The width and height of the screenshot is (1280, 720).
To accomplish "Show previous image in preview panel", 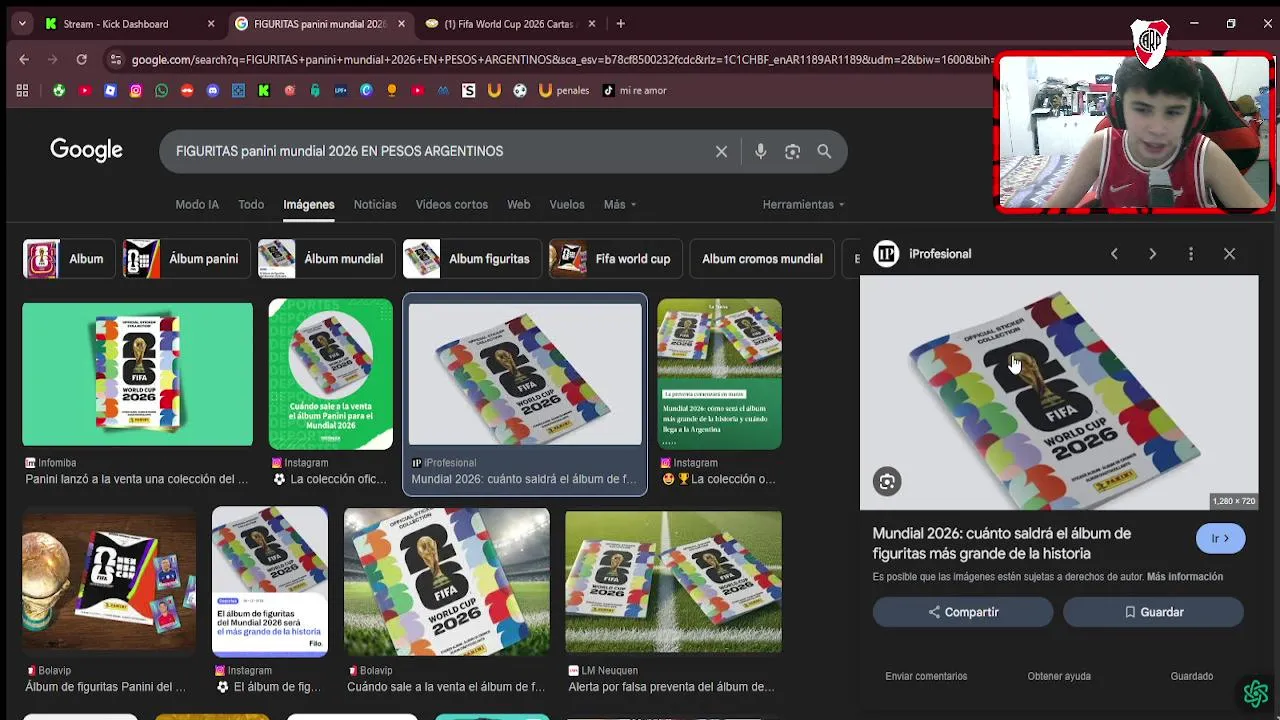I will (1114, 254).
